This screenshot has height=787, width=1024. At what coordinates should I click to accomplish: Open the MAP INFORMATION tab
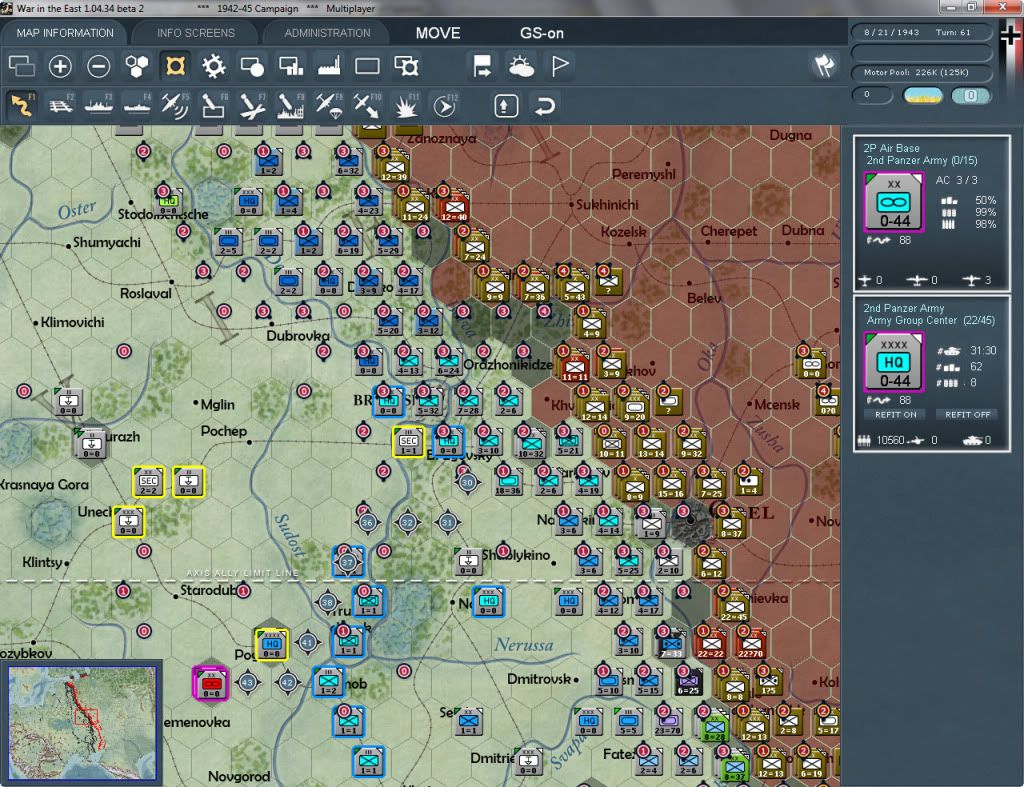pyautogui.click(x=65, y=33)
